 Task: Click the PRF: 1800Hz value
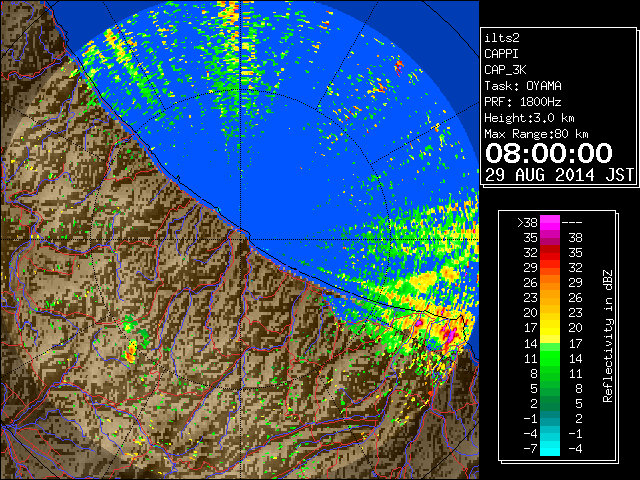[523, 102]
